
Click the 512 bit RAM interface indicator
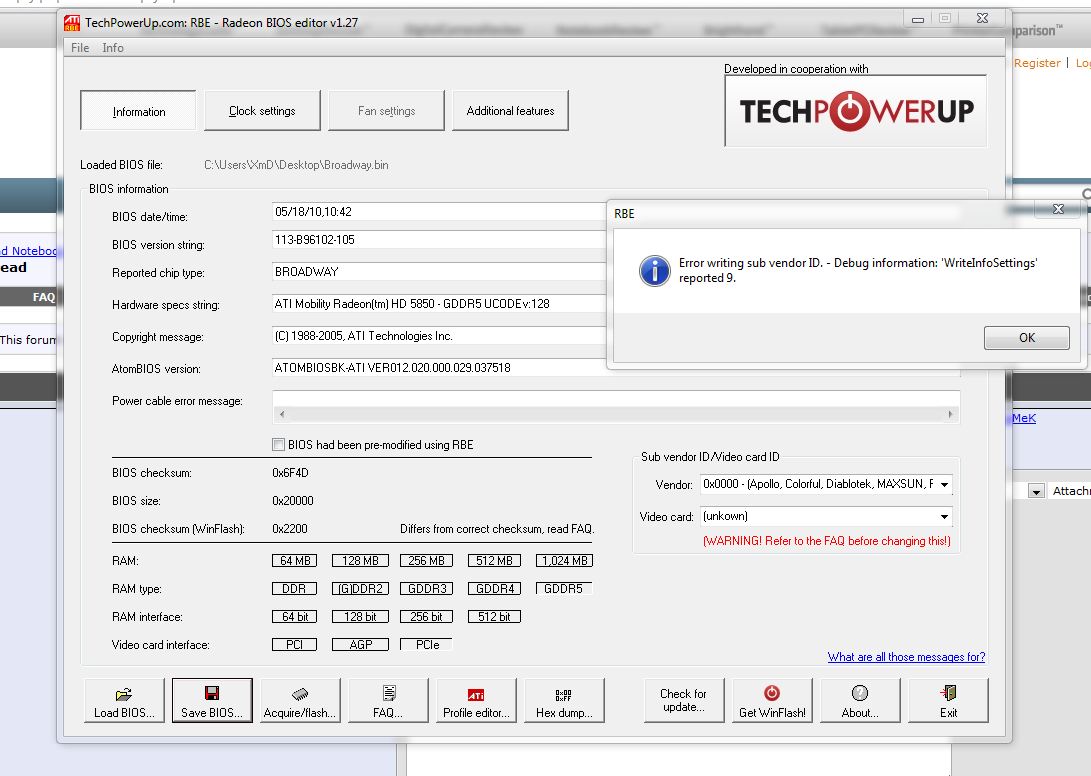[494, 617]
